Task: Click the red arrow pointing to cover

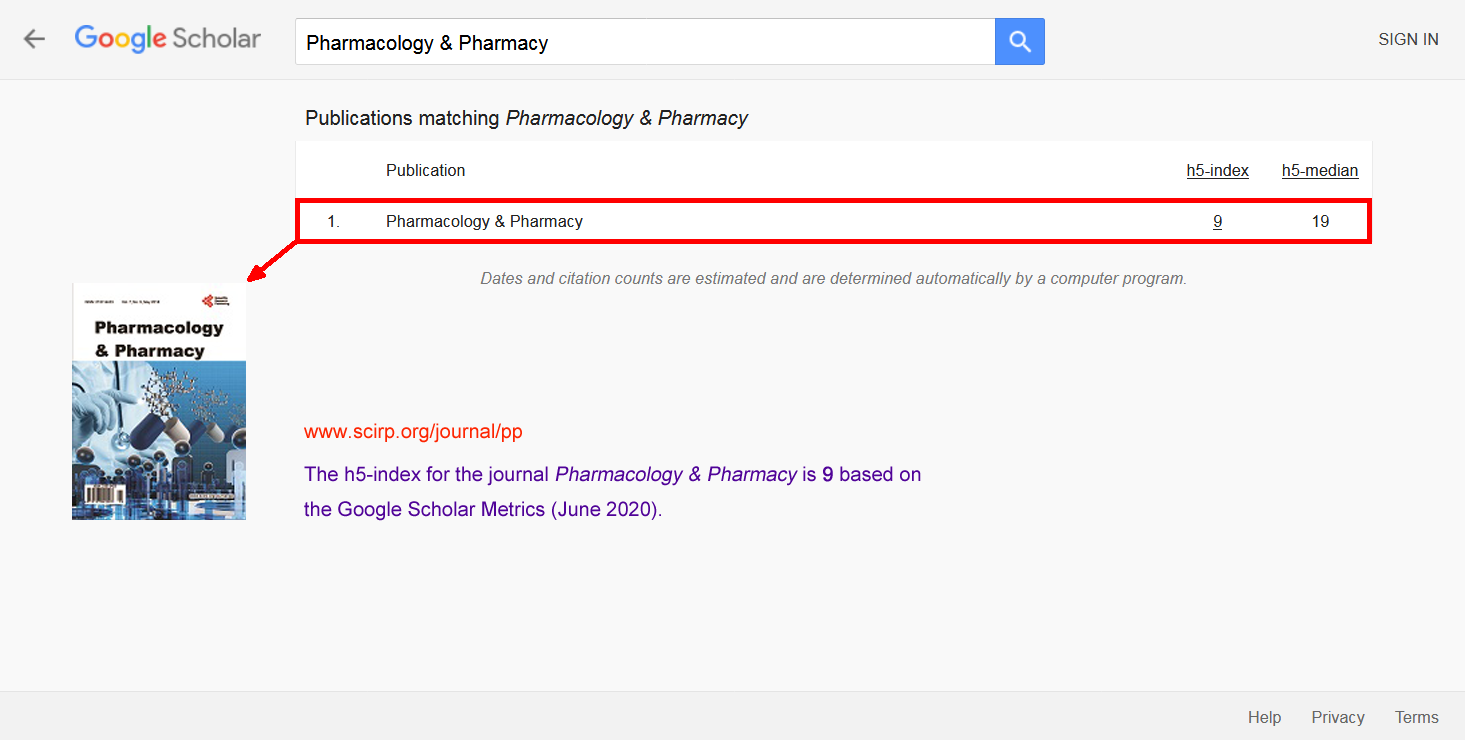Action: (x=273, y=261)
